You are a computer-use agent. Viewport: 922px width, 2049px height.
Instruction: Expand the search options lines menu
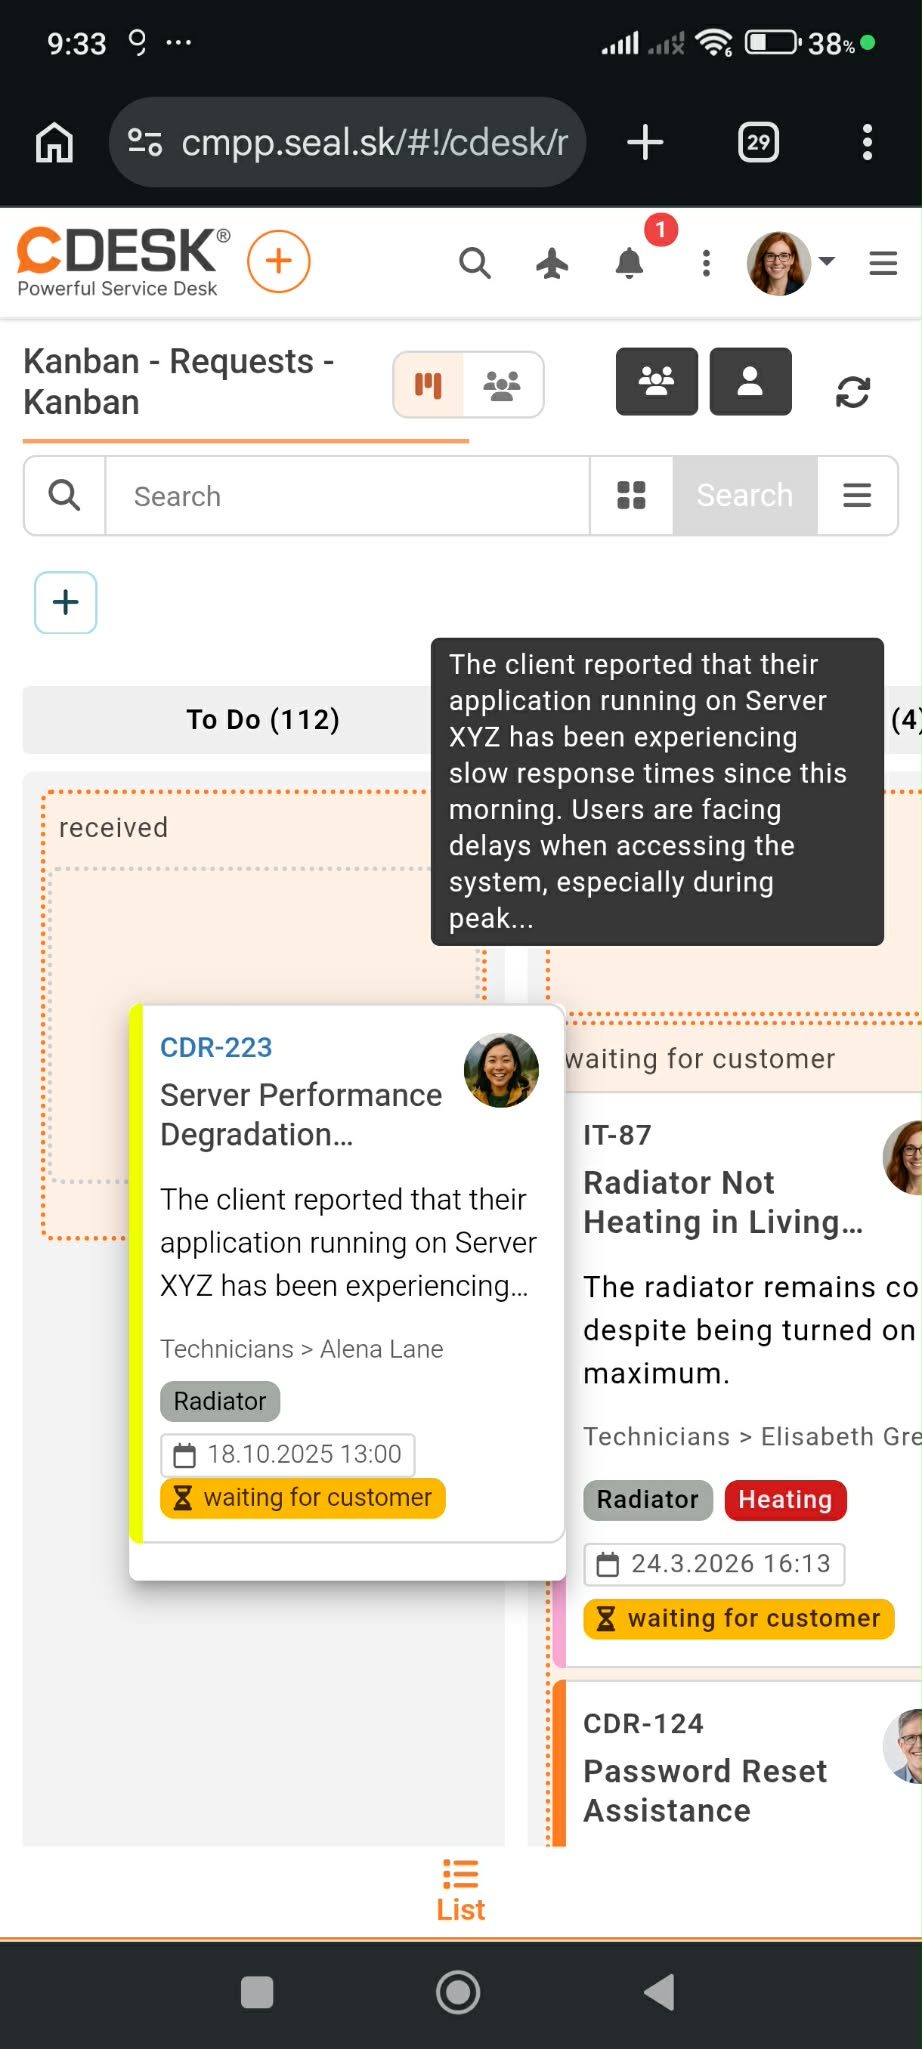pyautogui.click(x=857, y=496)
